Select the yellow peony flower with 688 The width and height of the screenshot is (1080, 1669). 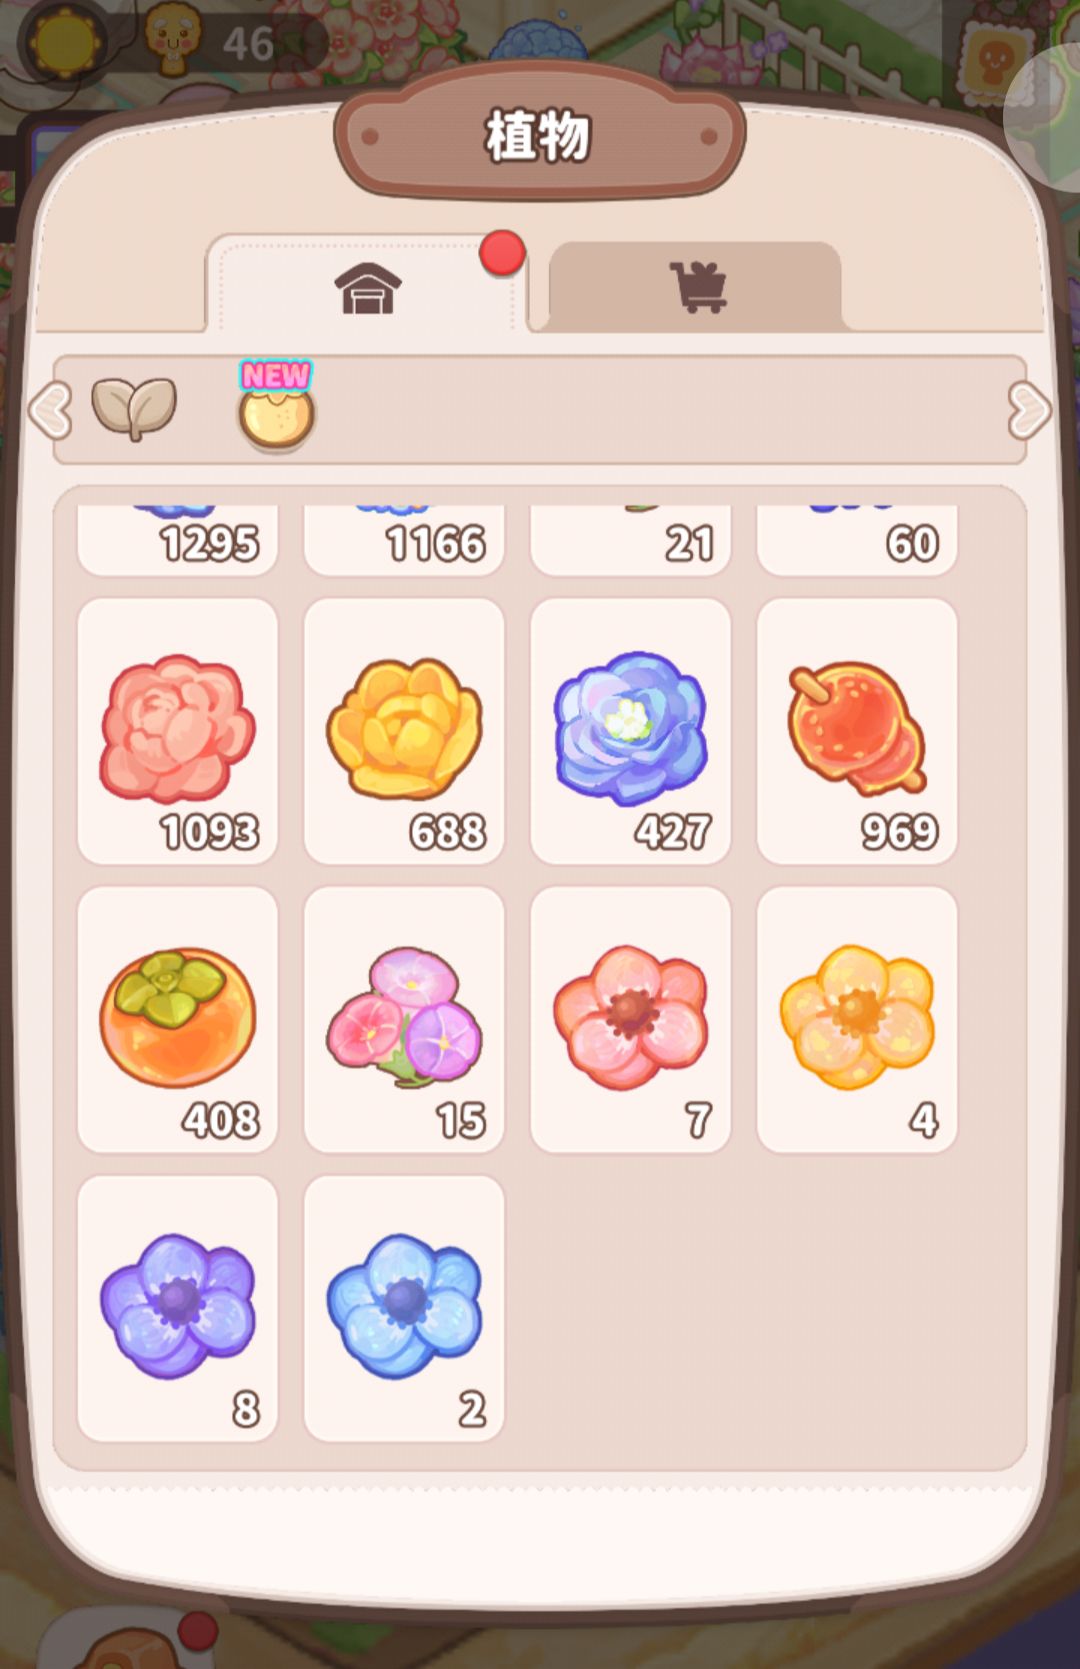[404, 731]
